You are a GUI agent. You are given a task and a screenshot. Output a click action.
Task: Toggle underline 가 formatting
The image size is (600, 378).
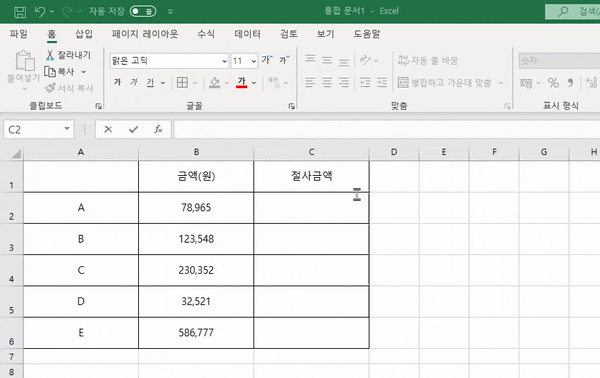150,82
